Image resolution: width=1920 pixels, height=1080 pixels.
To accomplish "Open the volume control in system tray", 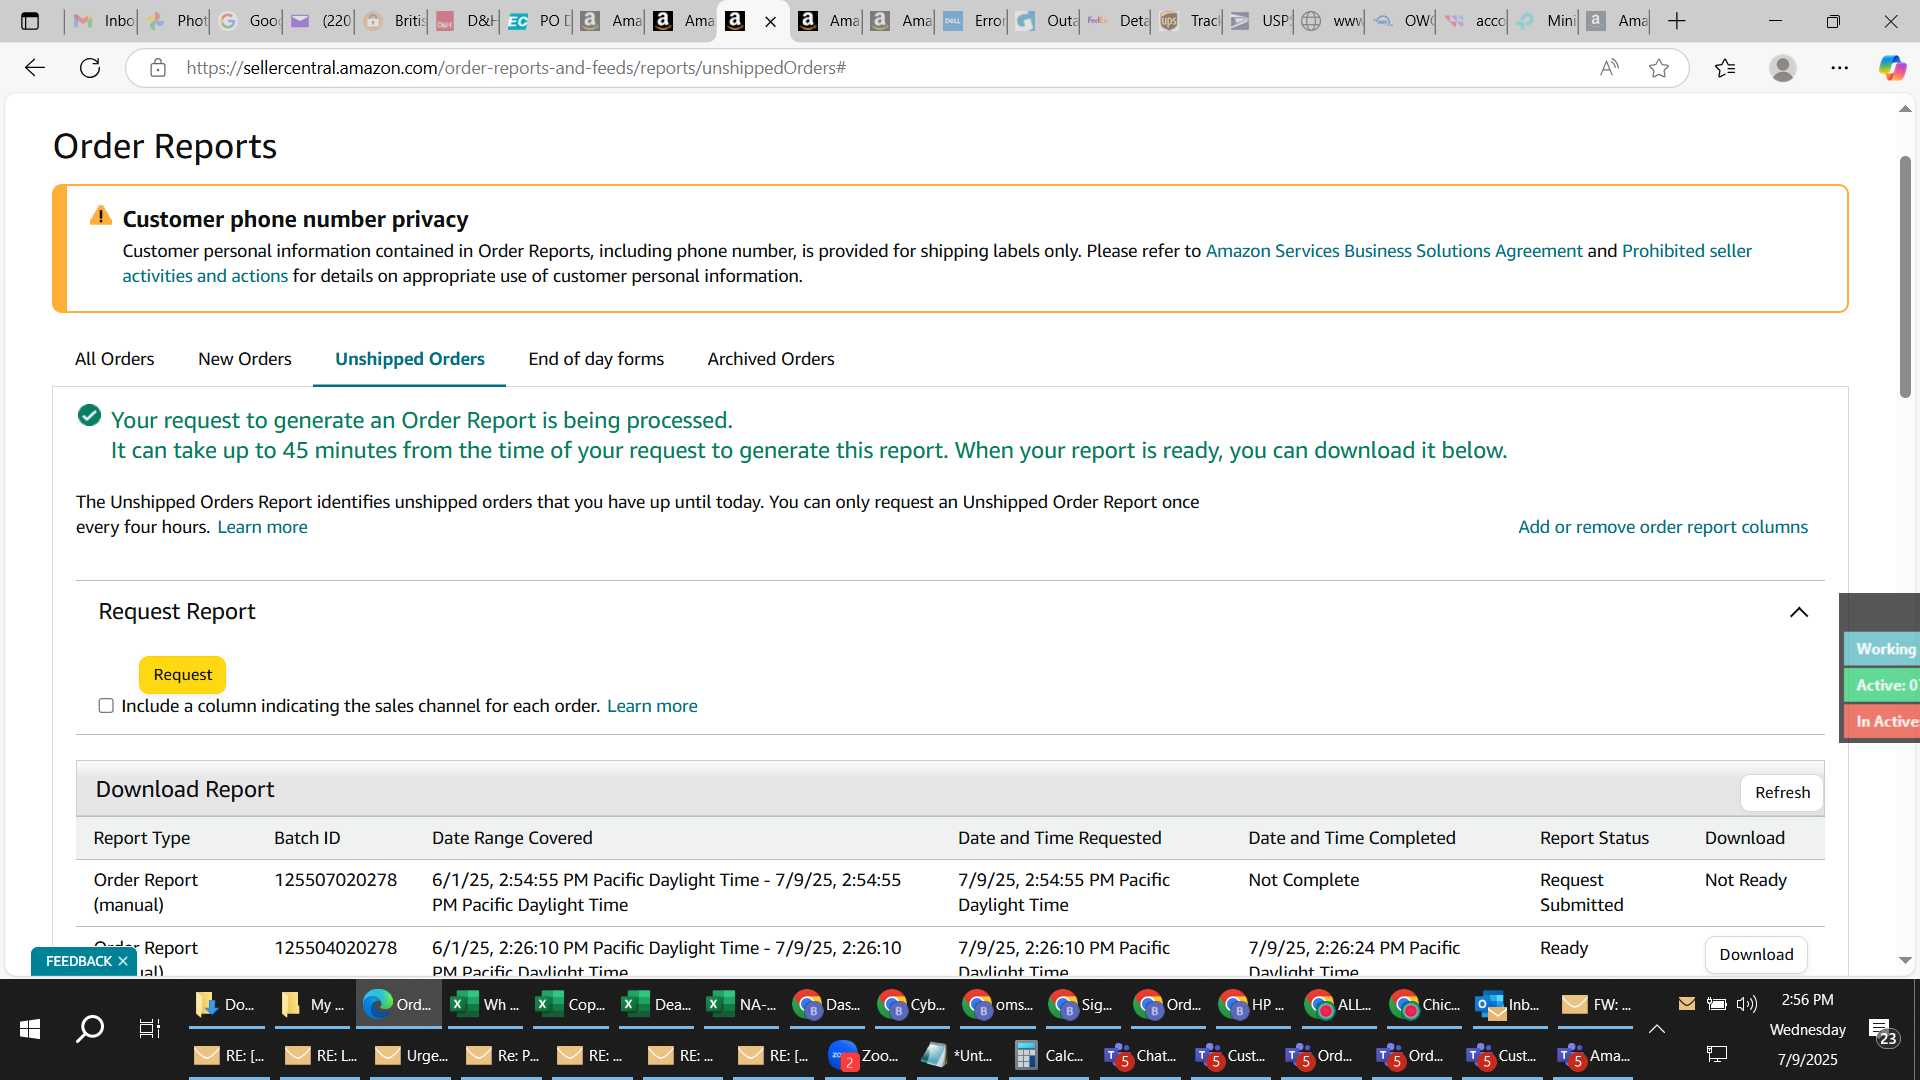I will 1747,1004.
